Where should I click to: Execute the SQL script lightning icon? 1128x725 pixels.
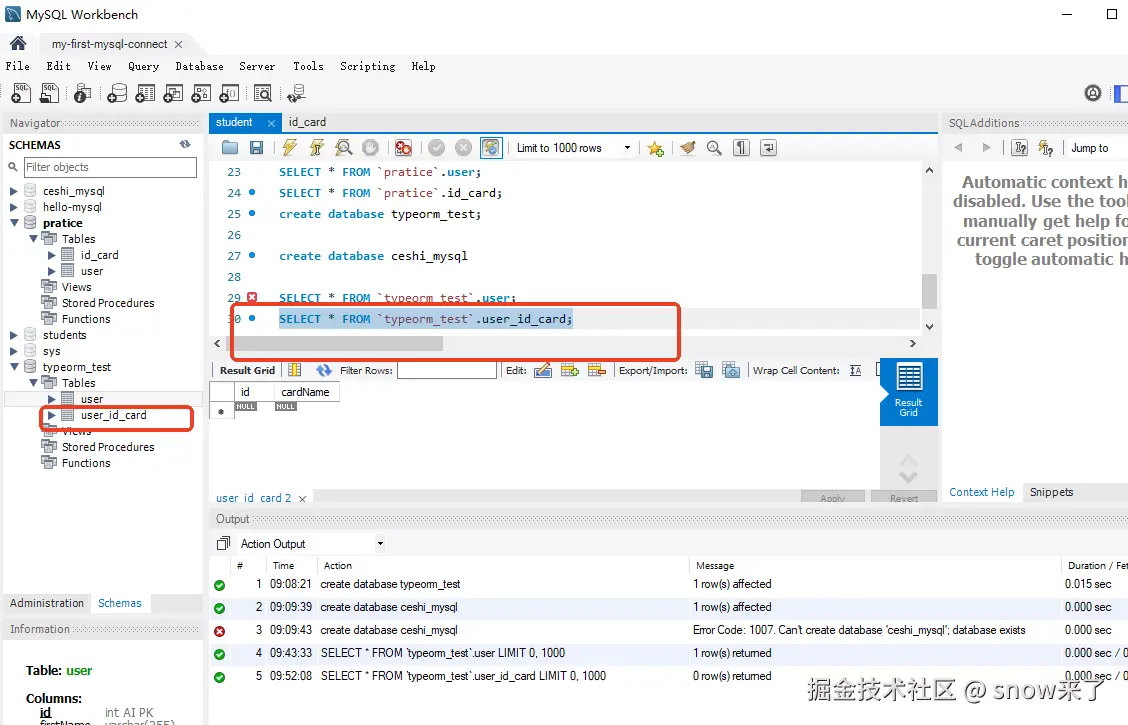coord(289,147)
